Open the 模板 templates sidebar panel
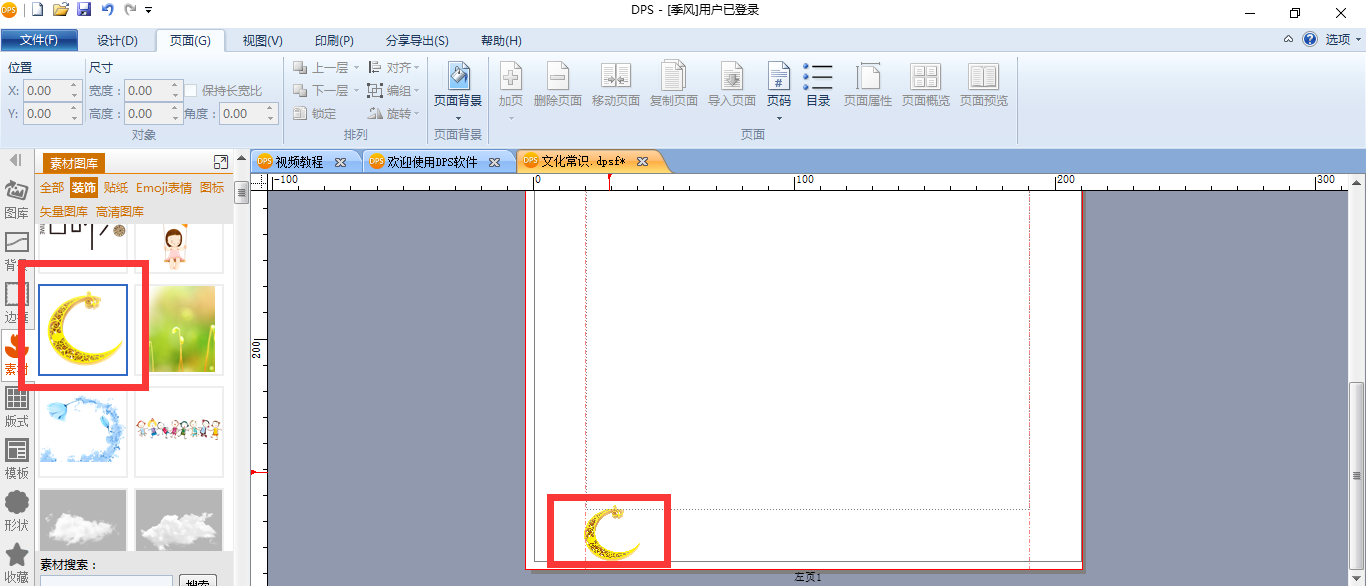The width and height of the screenshot is (1366, 586). pyautogui.click(x=16, y=458)
